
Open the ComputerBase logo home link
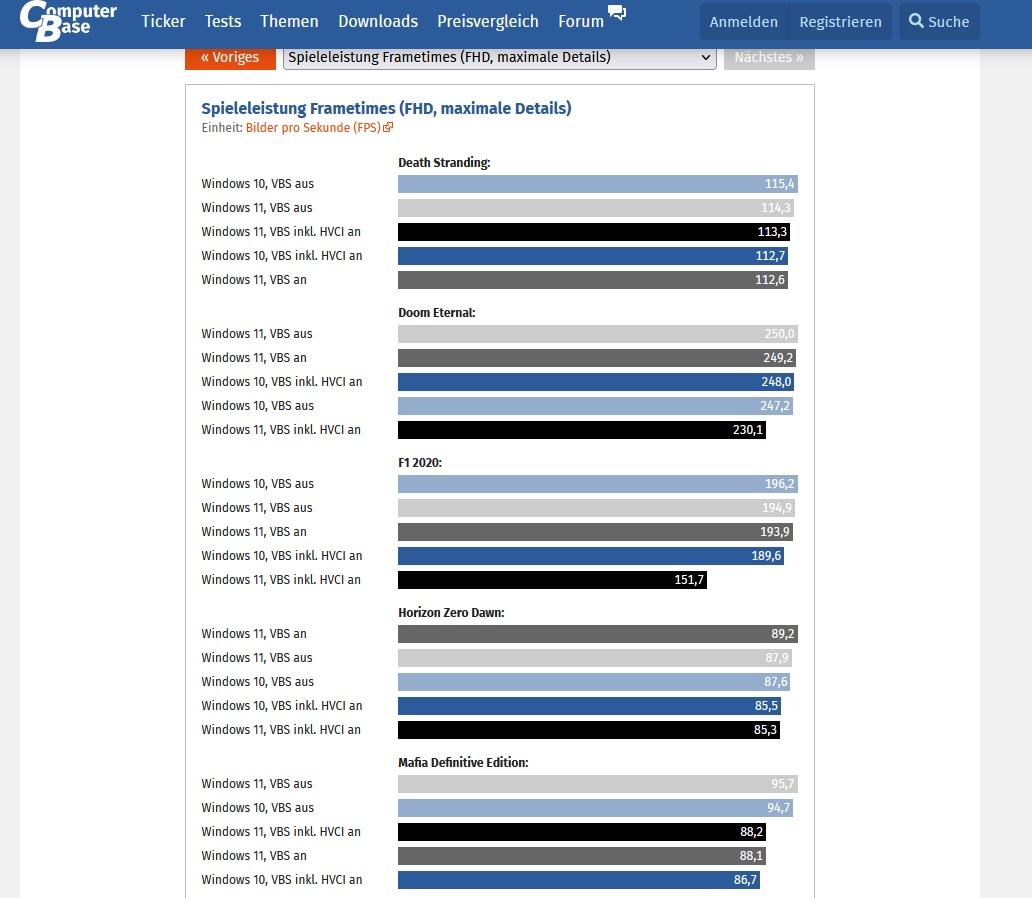pyautogui.click(x=68, y=20)
